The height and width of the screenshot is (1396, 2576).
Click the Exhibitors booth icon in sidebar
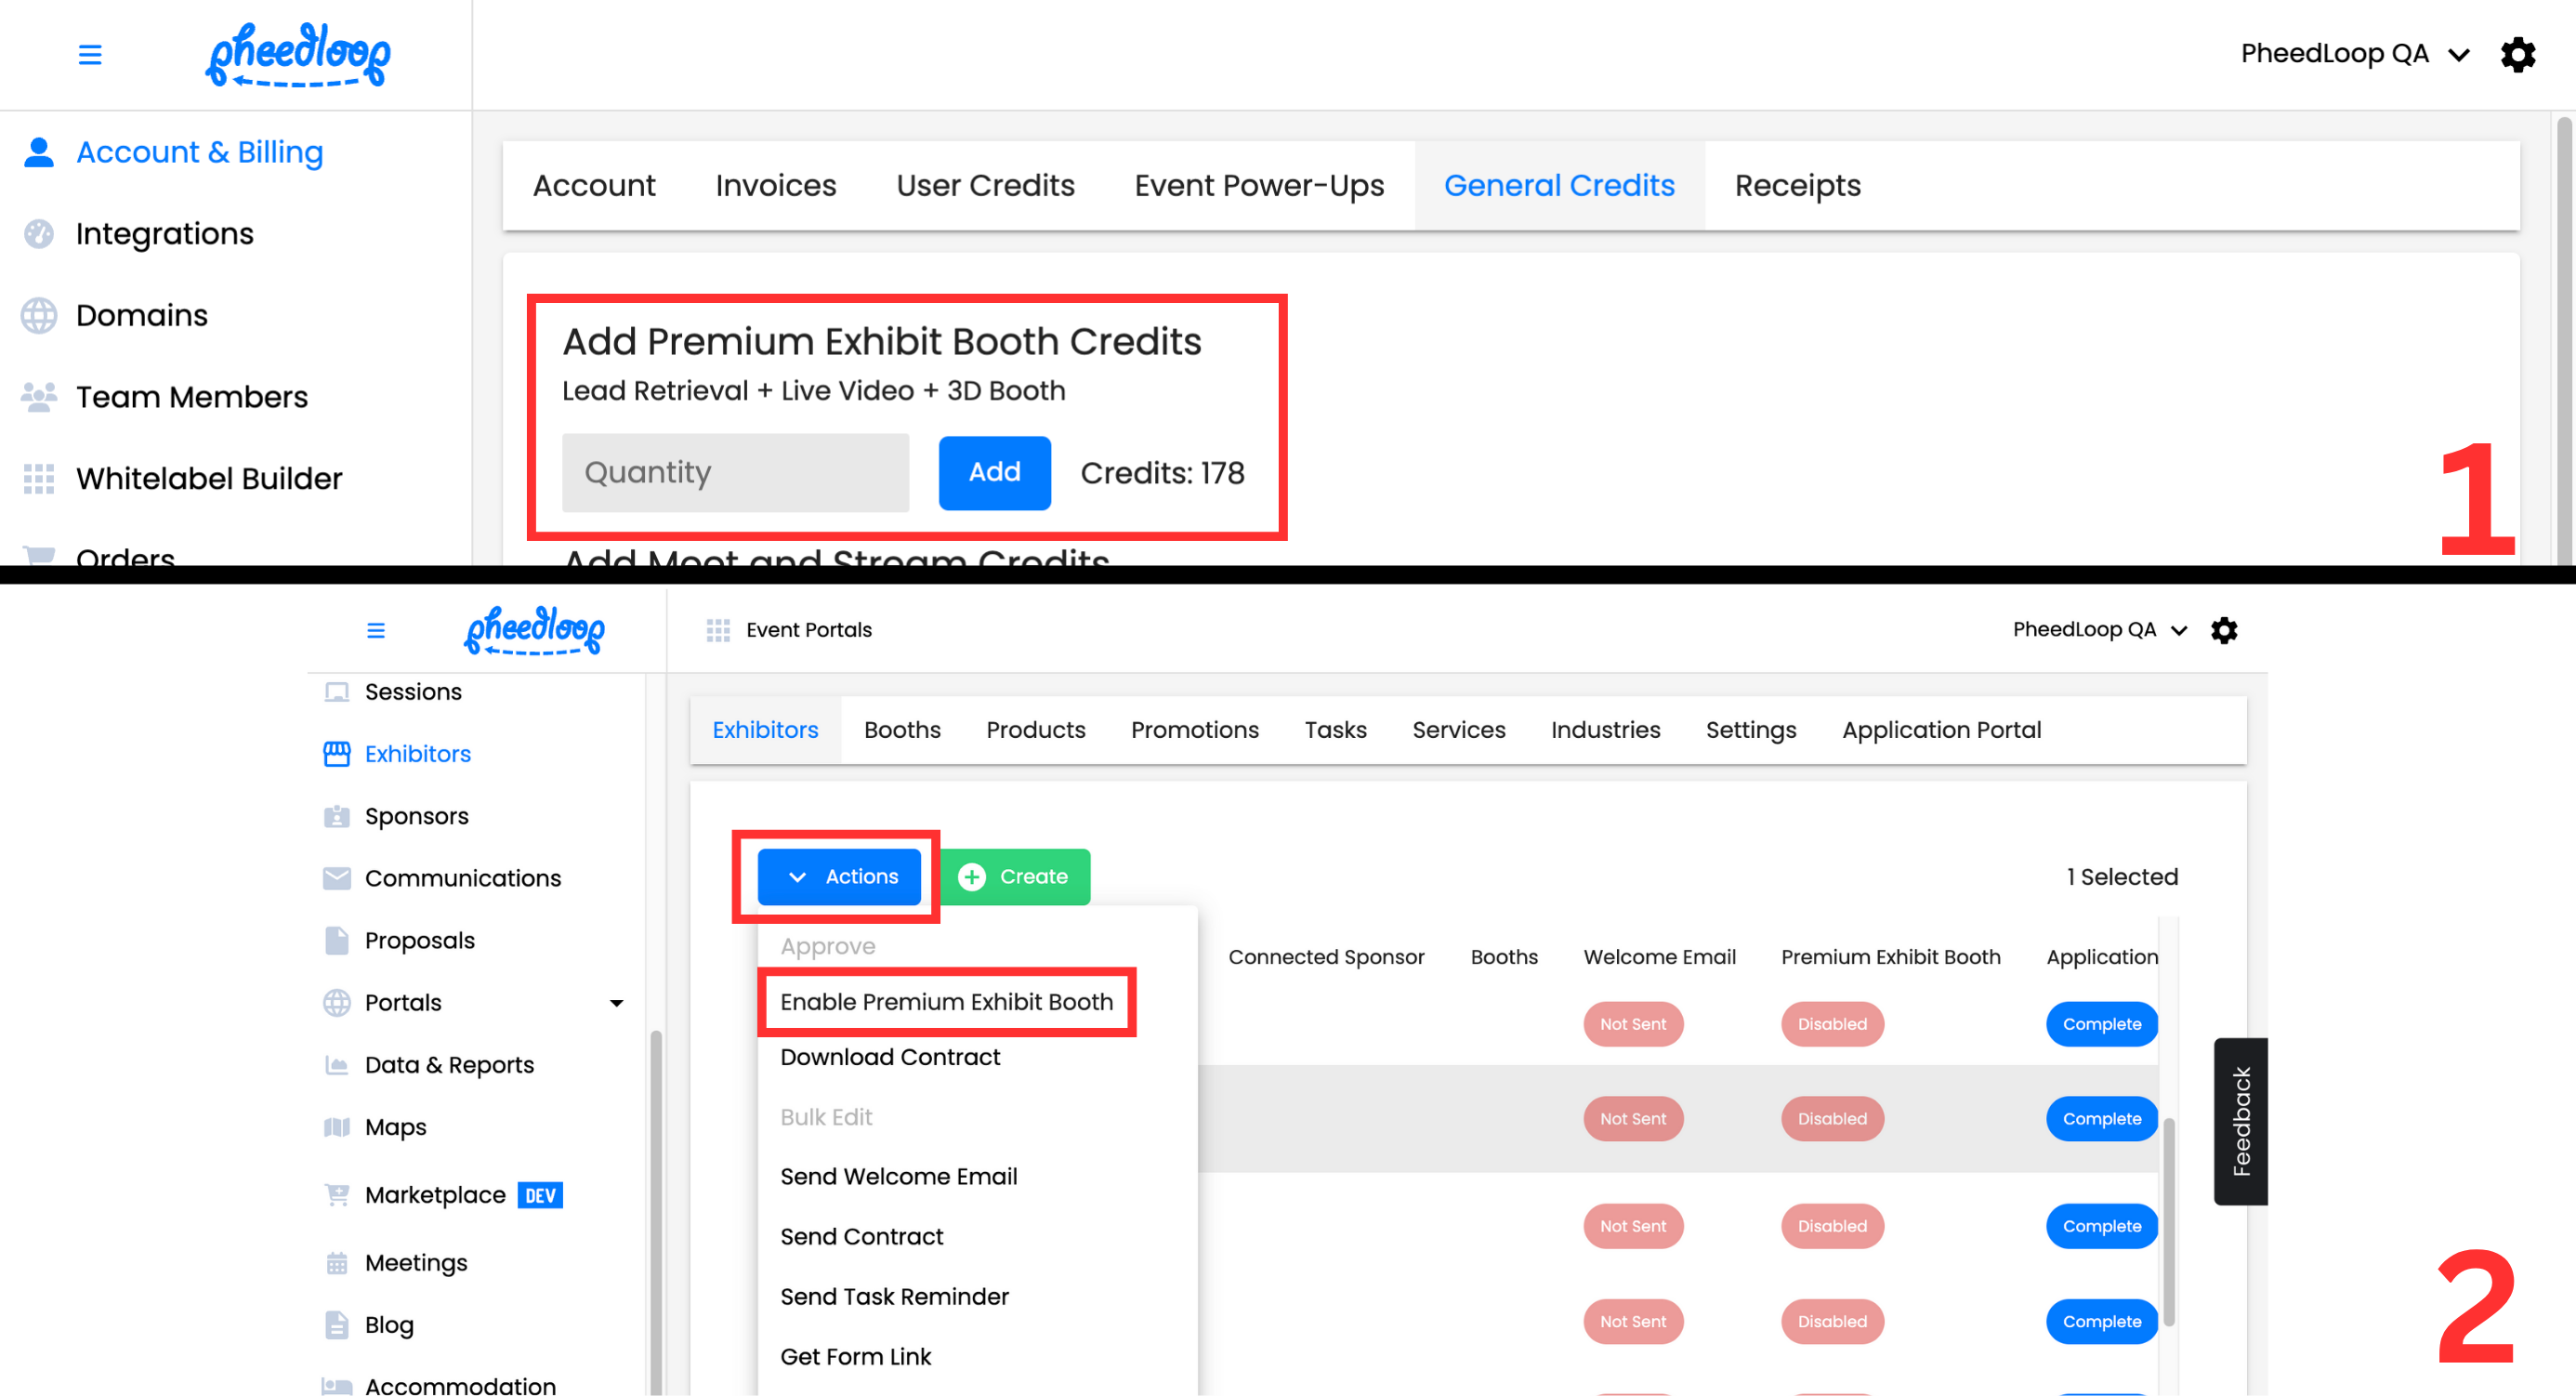click(337, 754)
